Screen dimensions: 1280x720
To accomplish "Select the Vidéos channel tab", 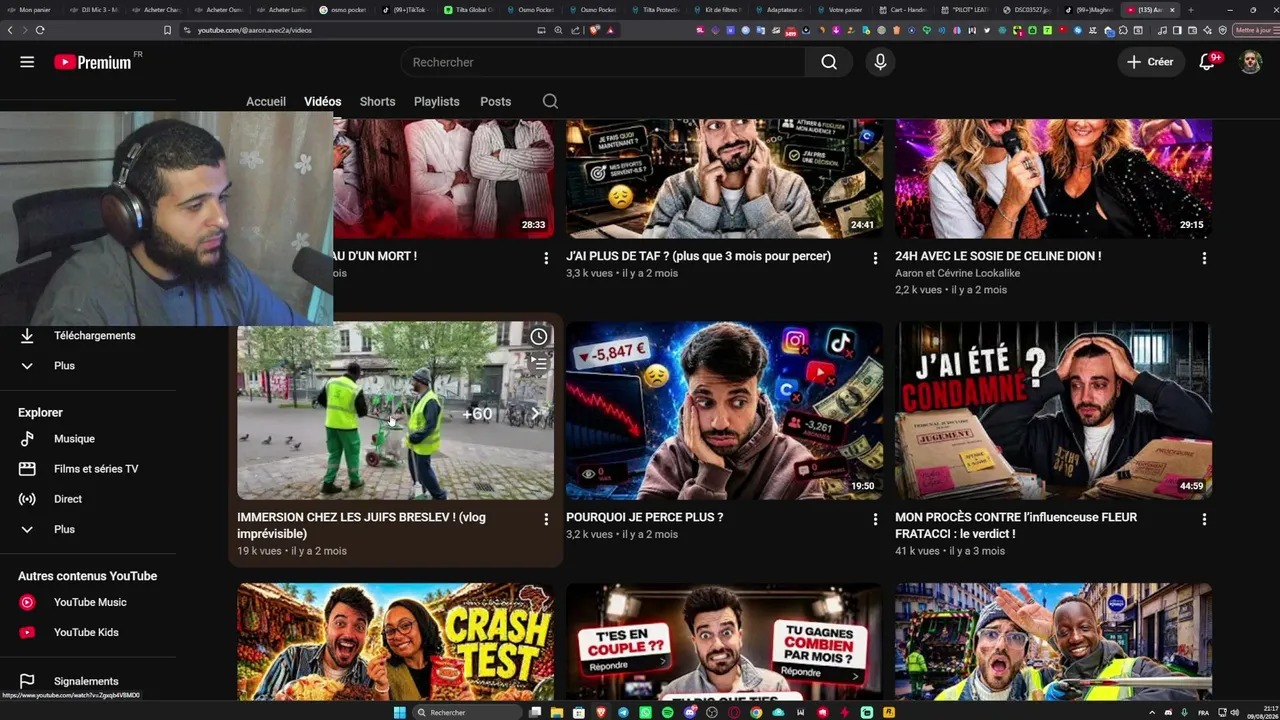I will (323, 101).
